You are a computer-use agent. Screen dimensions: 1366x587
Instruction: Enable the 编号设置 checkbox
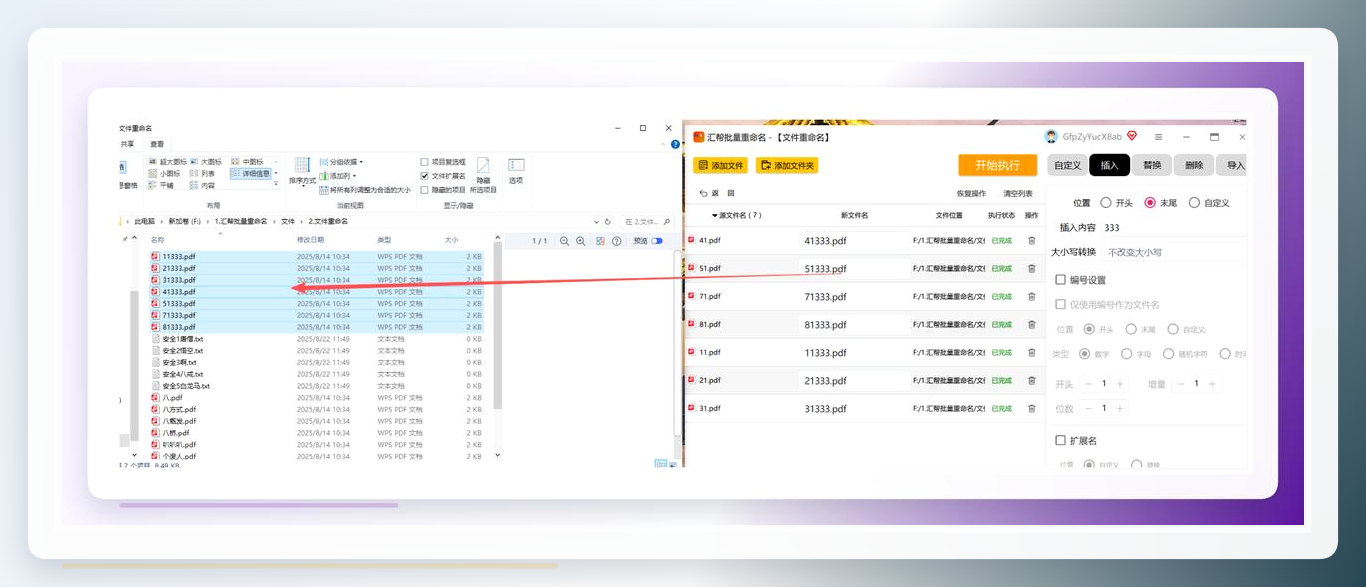1061,280
